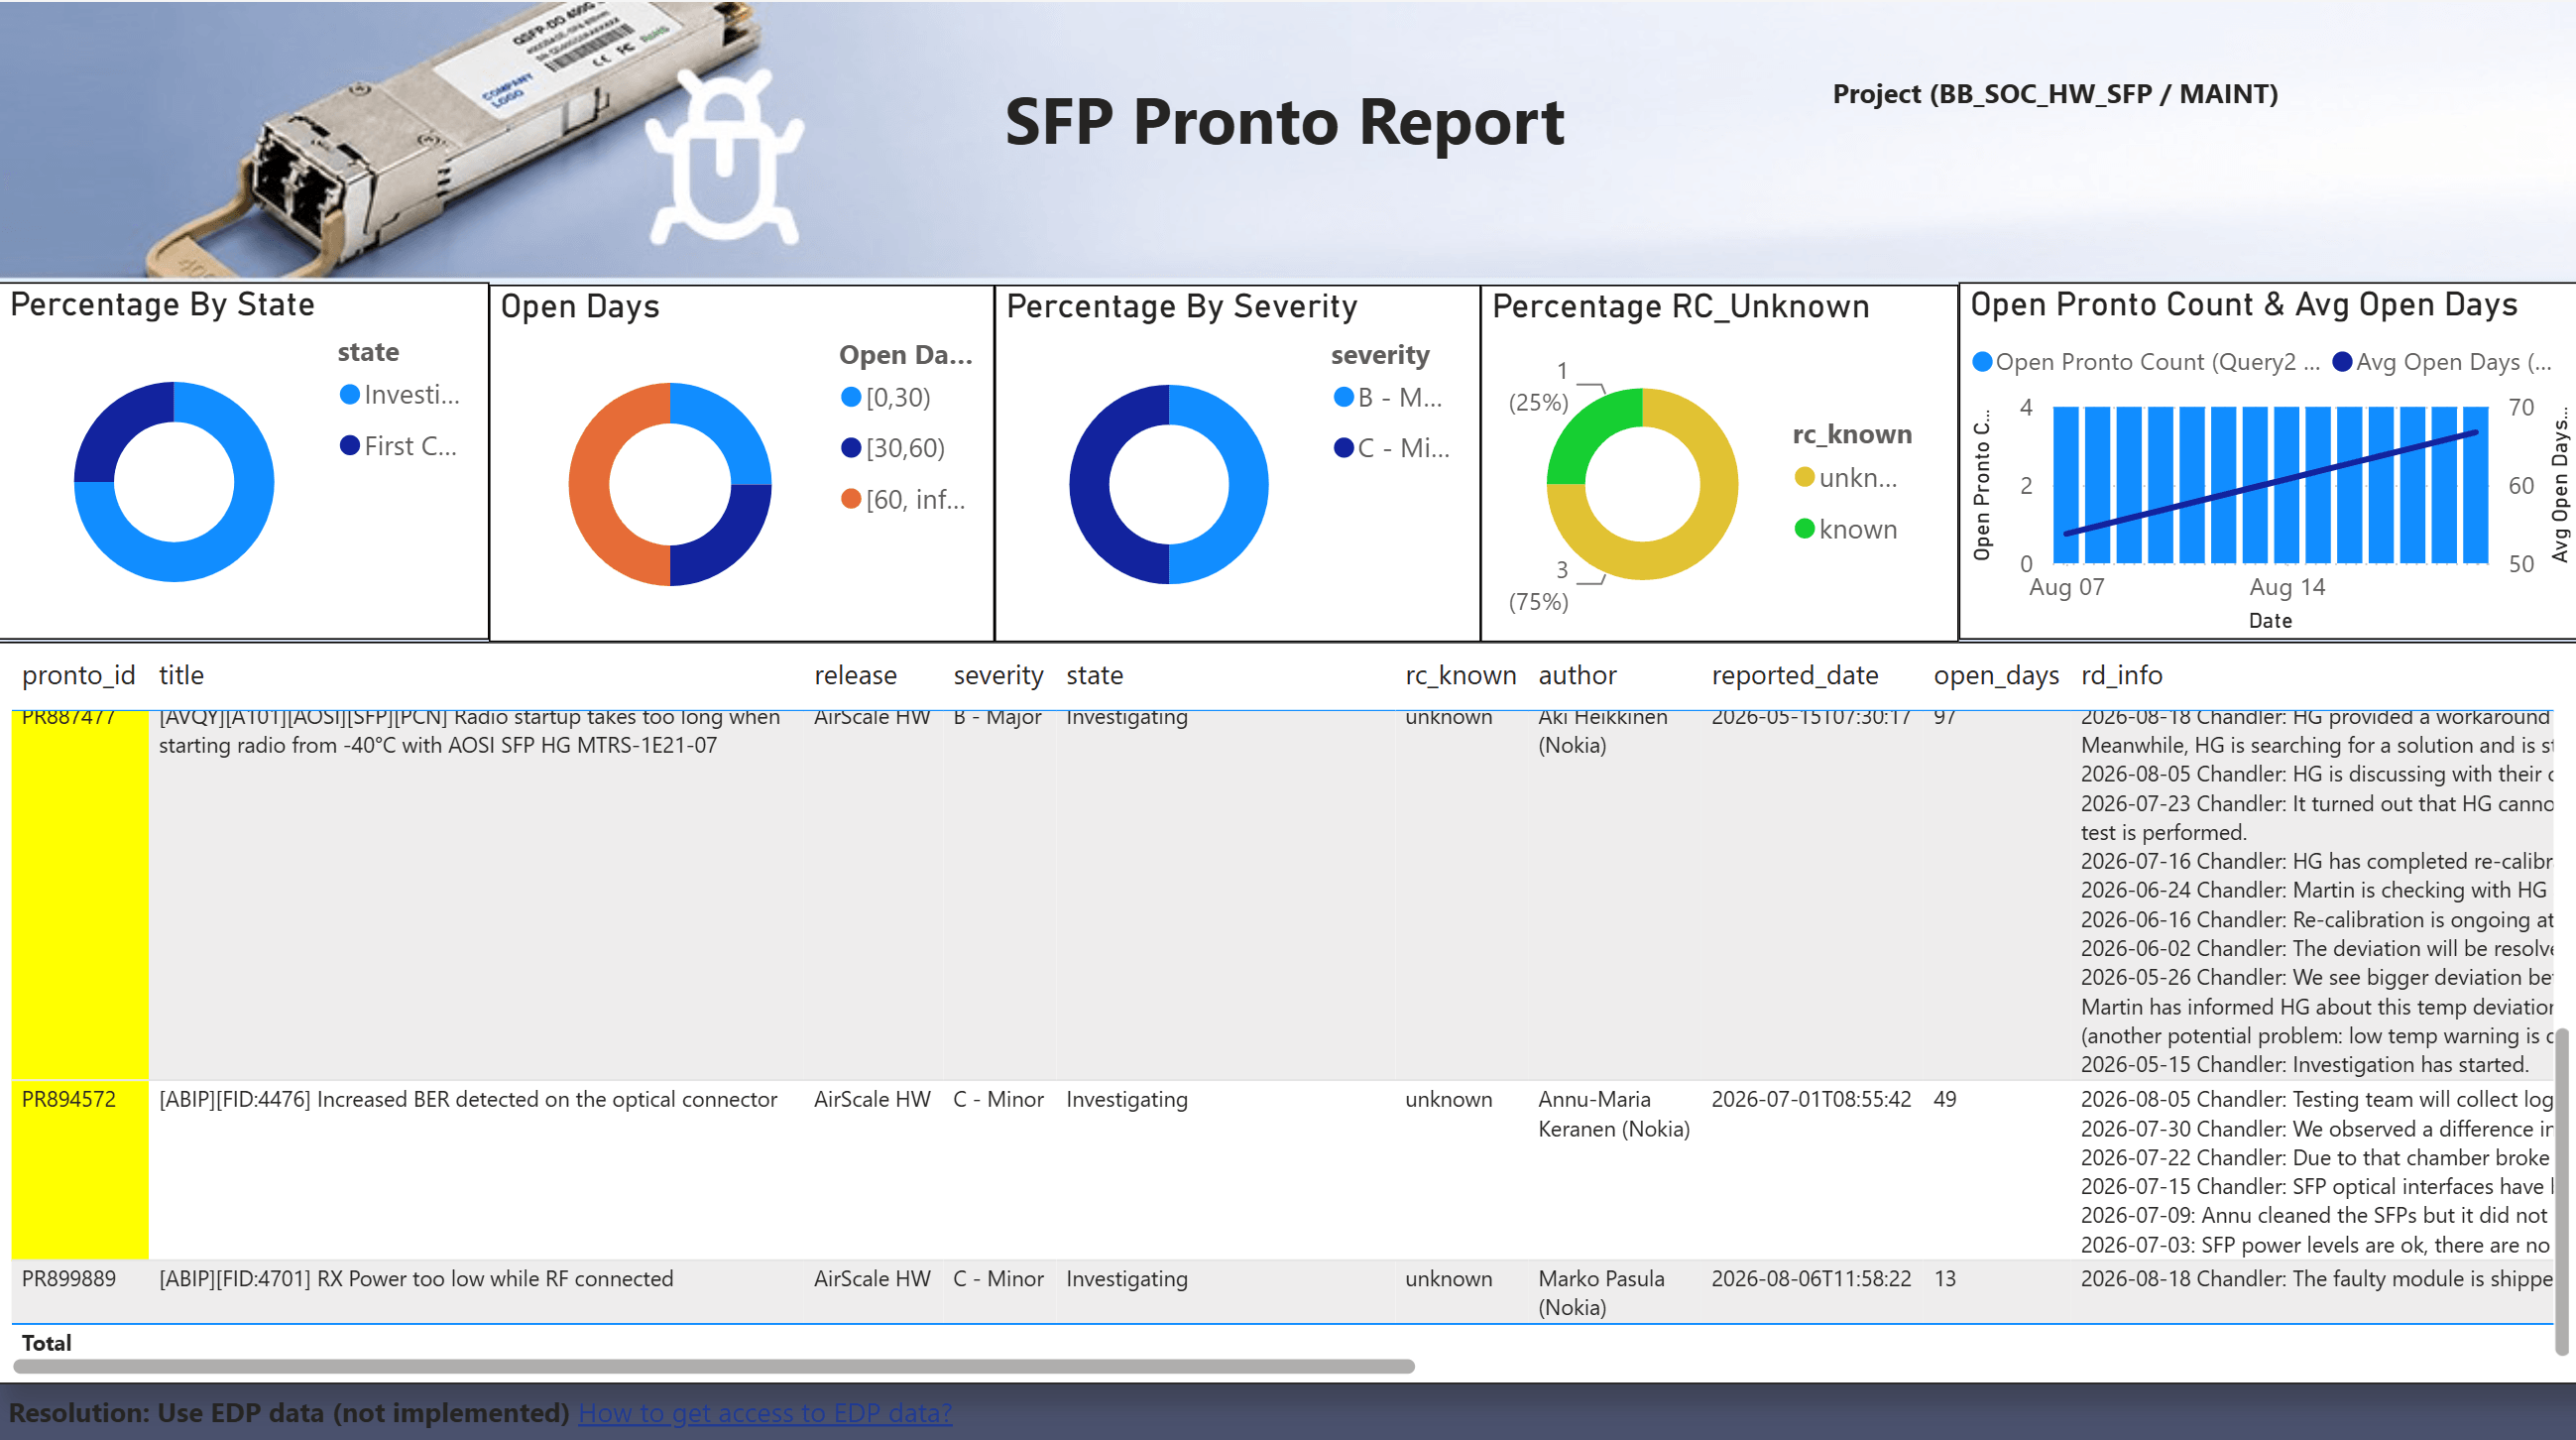Screen dimensions: 2576x1440
Task: Sort table by rc_known column header
Action: 1460,675
